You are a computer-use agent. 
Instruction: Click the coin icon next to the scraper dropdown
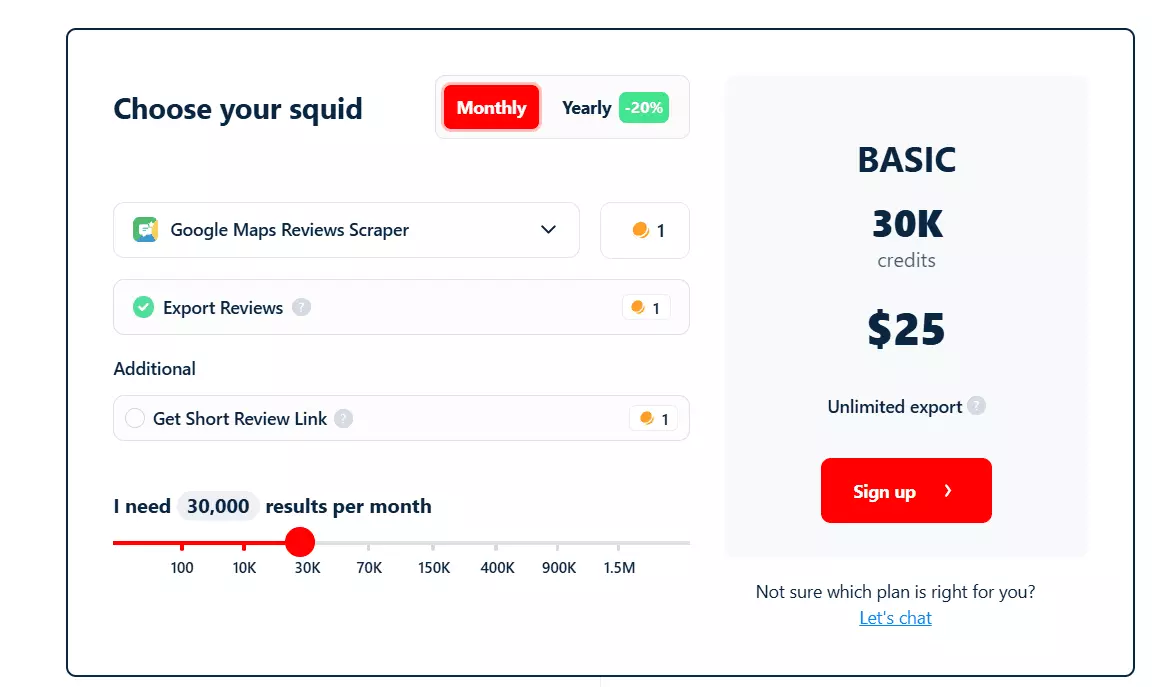pyautogui.click(x=638, y=230)
